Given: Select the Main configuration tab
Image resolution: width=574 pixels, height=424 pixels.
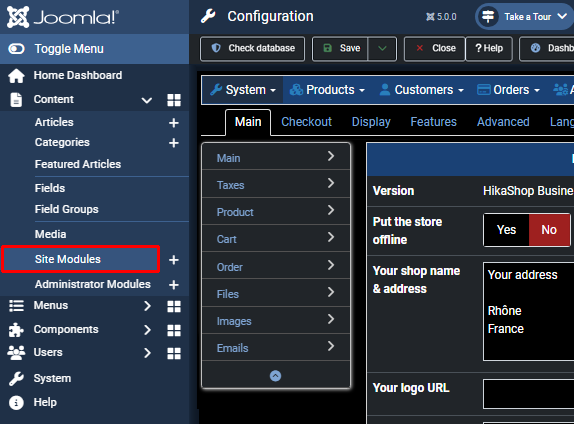Looking at the screenshot, I should 248,122.
